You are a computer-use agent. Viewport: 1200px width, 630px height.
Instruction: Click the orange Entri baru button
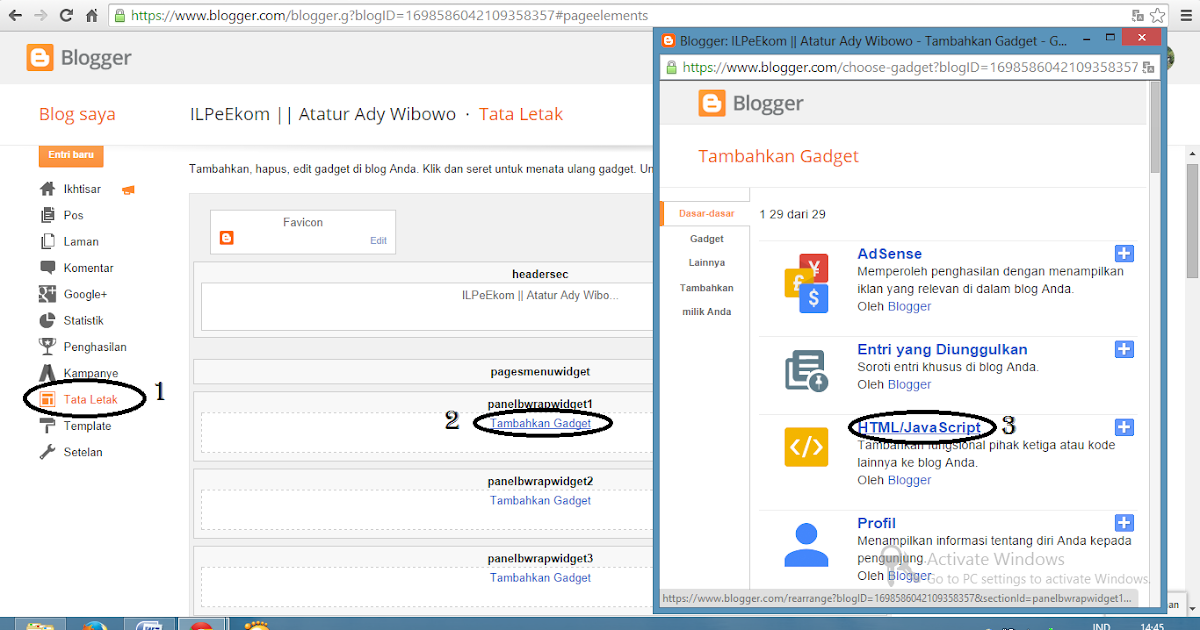[x=71, y=156]
